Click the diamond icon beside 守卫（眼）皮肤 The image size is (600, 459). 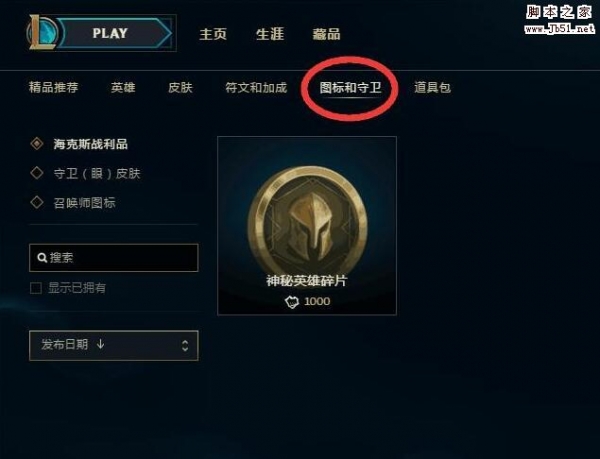37,173
